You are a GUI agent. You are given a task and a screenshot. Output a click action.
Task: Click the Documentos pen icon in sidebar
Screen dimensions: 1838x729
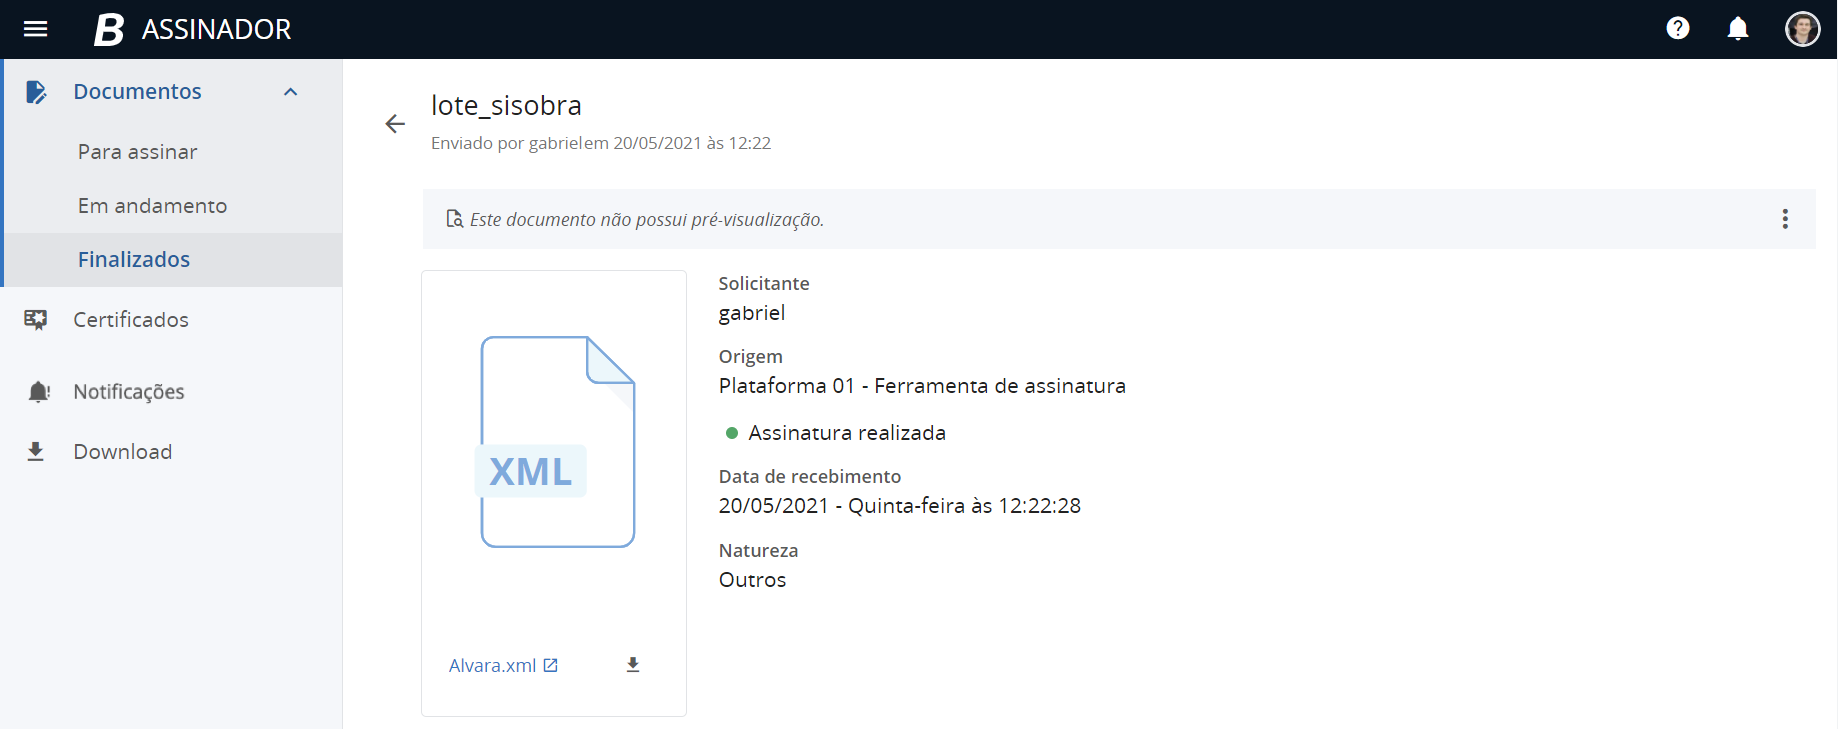36,92
